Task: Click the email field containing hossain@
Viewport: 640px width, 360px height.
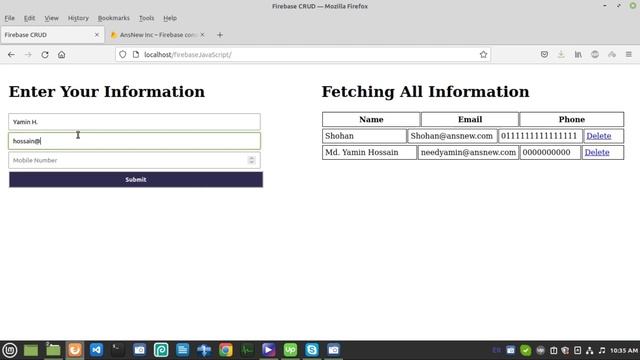Action: (134, 141)
